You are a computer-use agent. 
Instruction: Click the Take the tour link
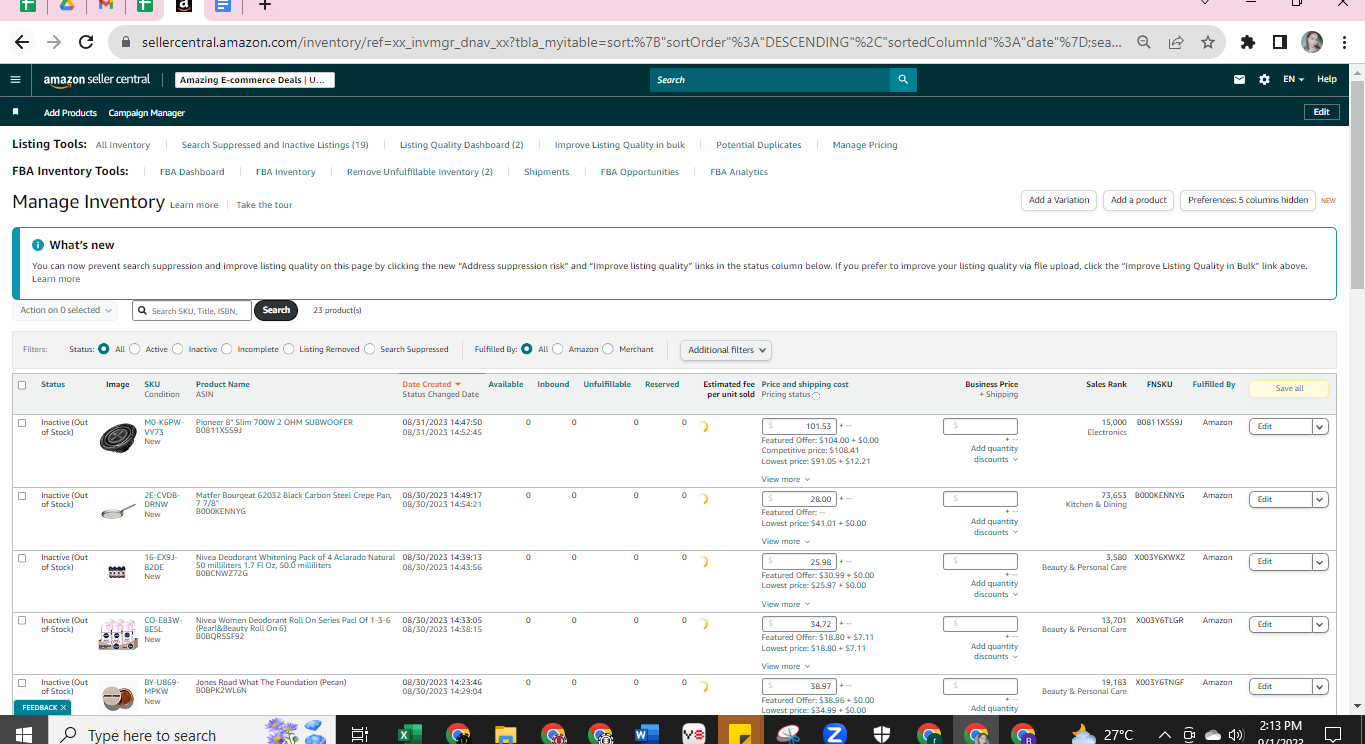(264, 205)
